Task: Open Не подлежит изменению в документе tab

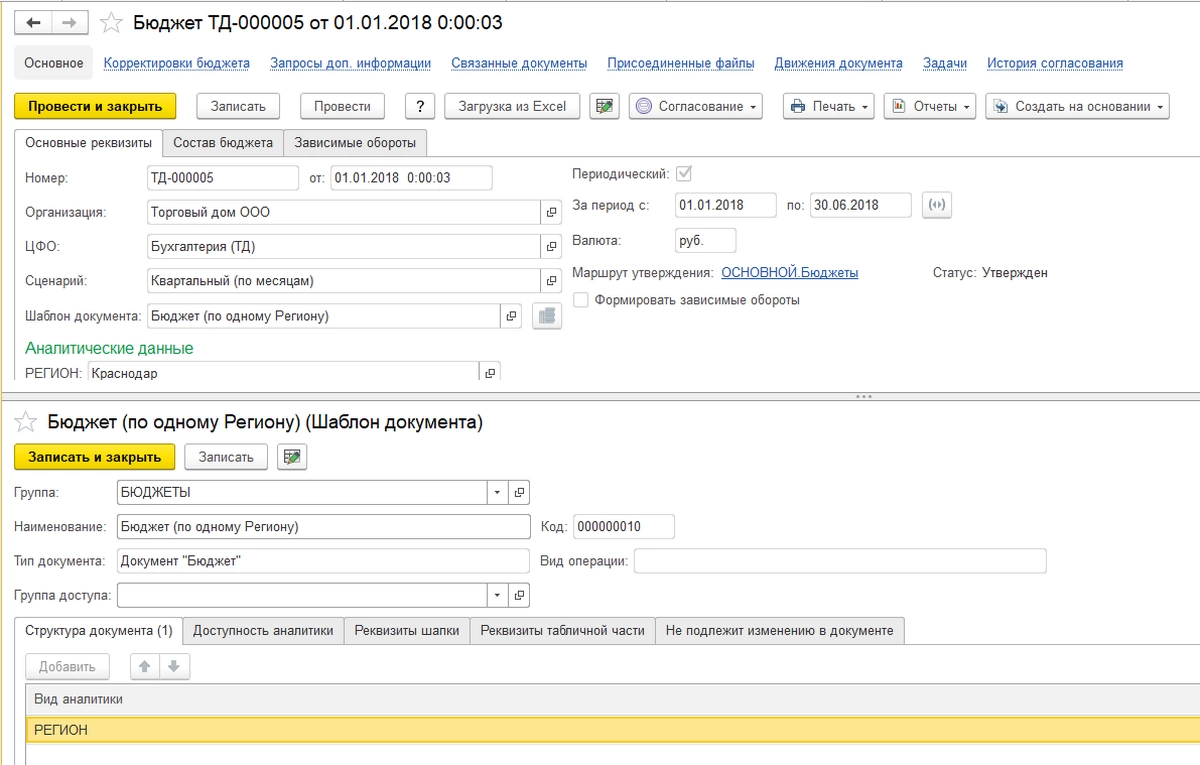Action: (780, 630)
